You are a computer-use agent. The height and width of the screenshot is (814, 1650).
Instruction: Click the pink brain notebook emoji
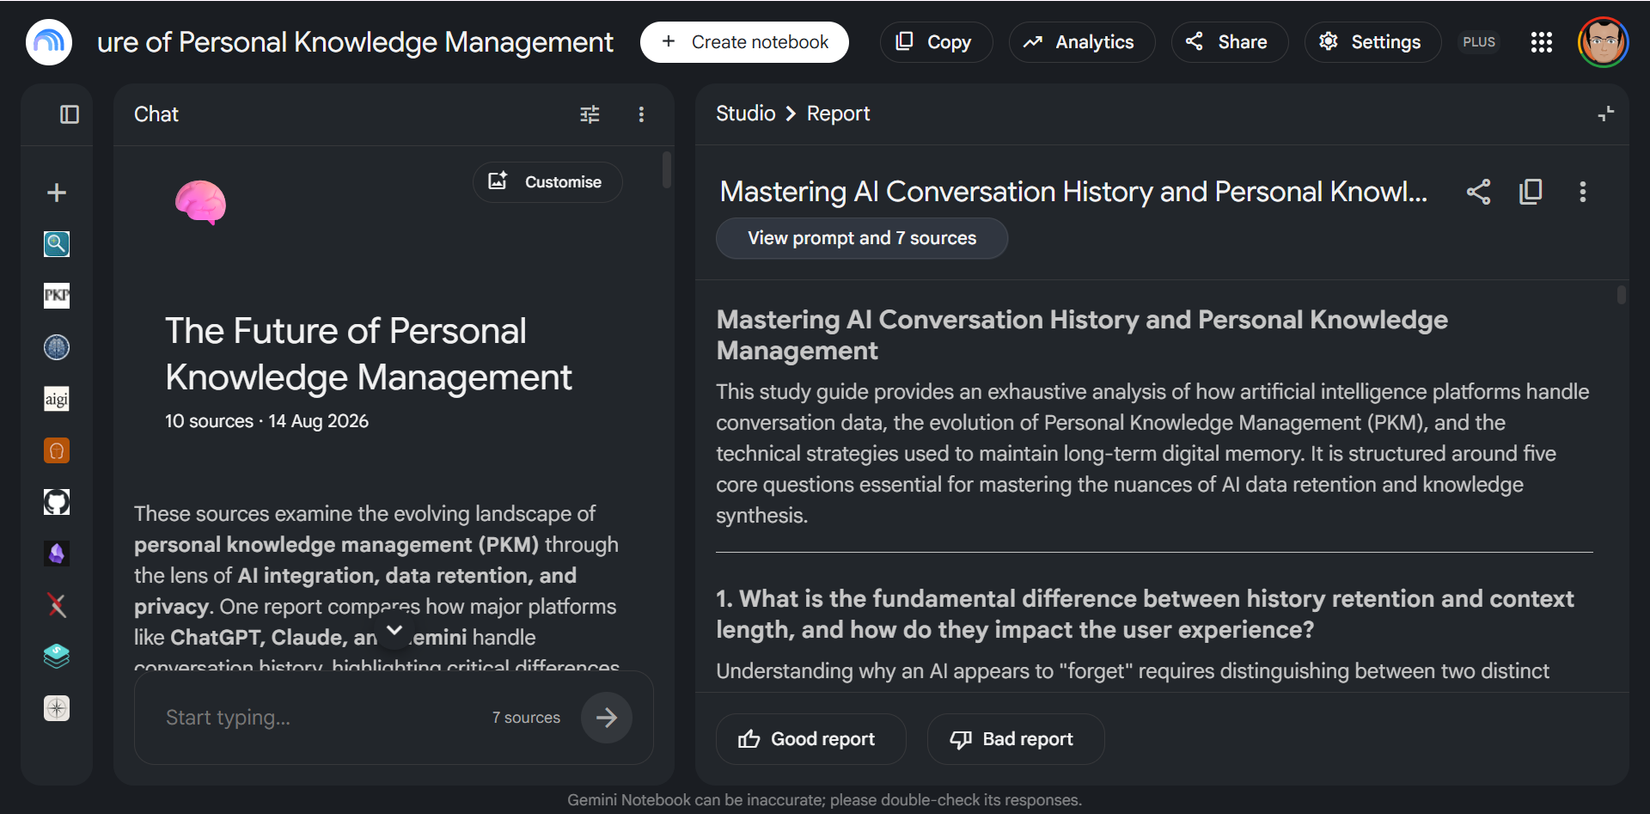pyautogui.click(x=201, y=202)
